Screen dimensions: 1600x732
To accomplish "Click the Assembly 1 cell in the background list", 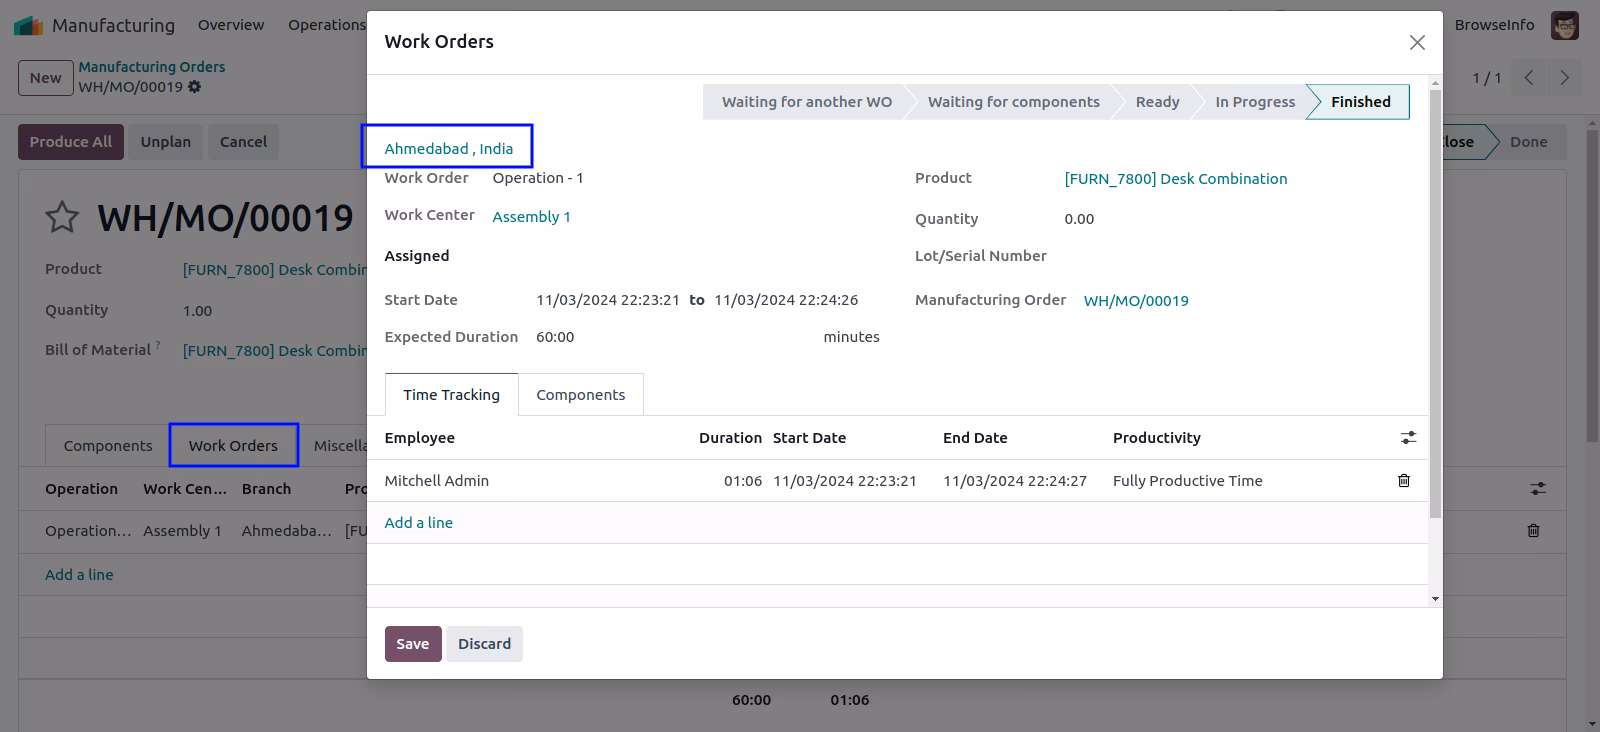I will coord(182,531).
